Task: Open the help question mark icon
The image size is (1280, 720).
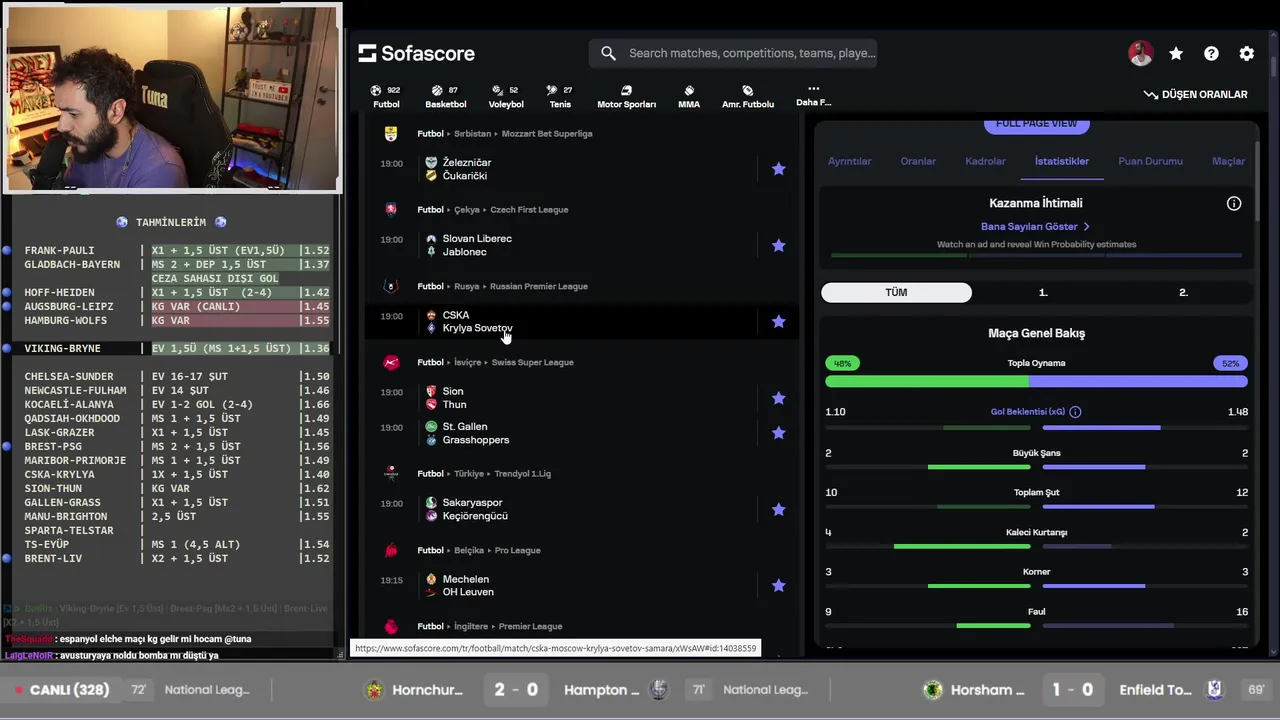Action: [x=1211, y=54]
